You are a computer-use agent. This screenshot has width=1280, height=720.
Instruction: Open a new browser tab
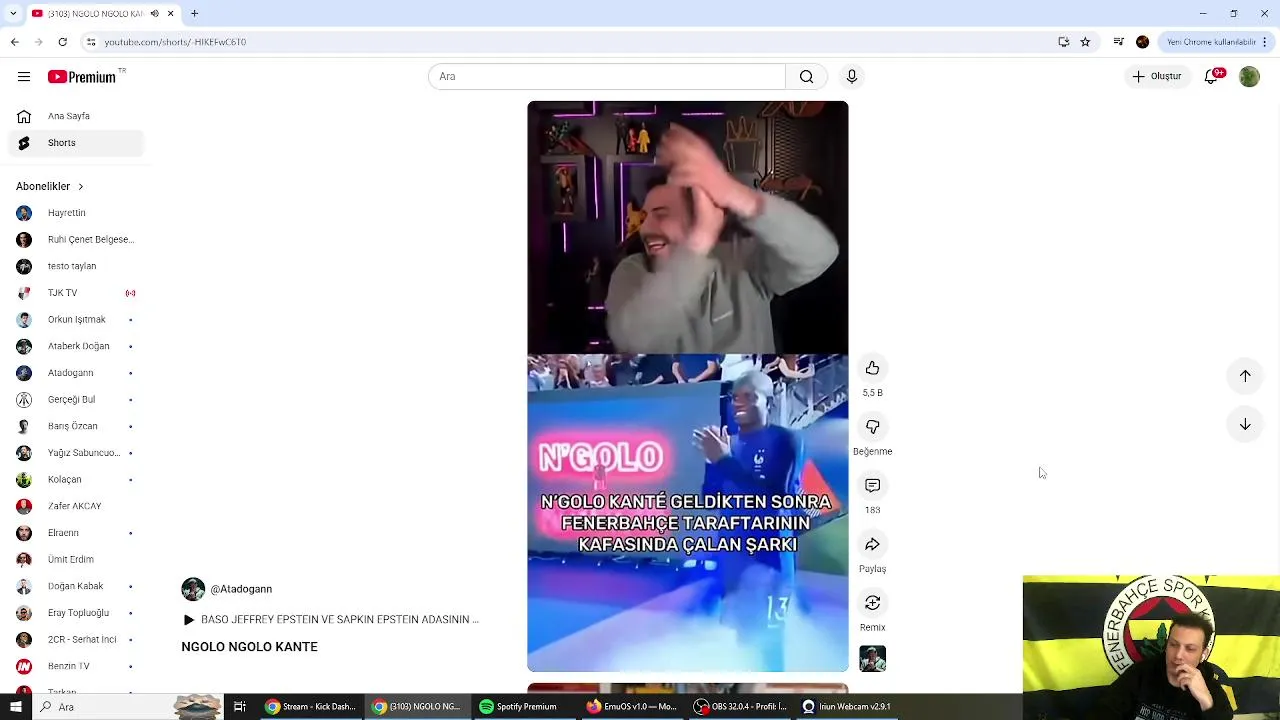[195, 13]
